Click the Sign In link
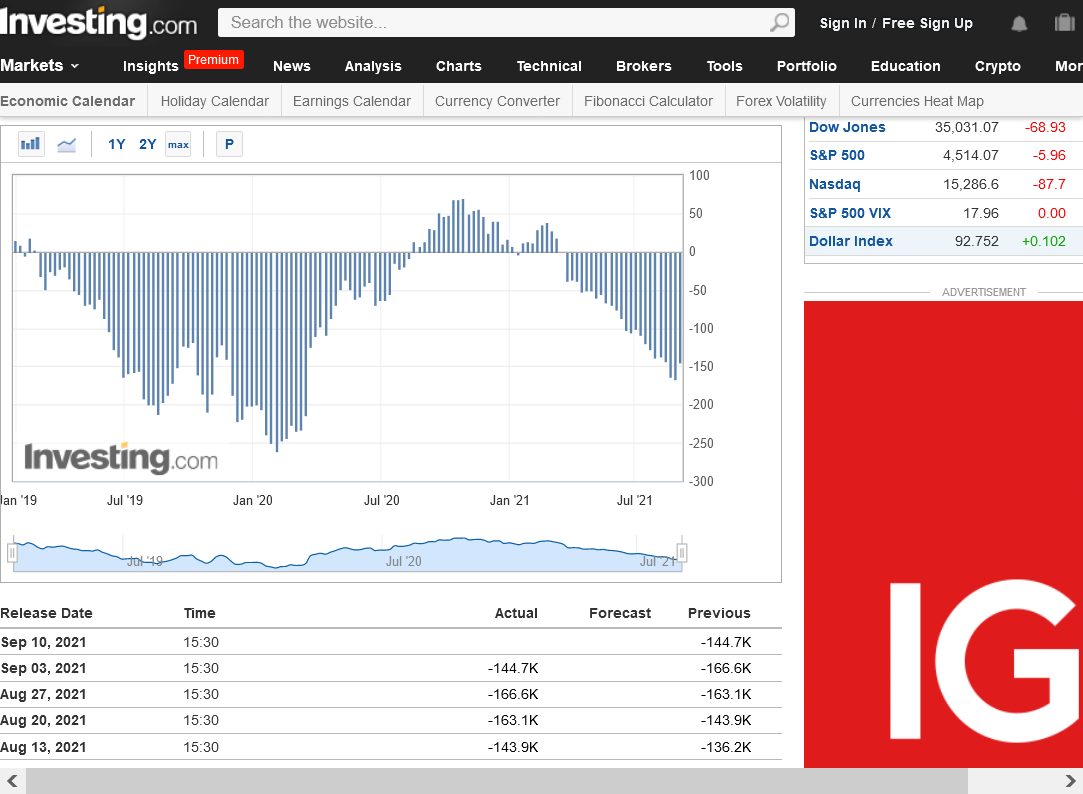The height and width of the screenshot is (794, 1083). (x=843, y=23)
